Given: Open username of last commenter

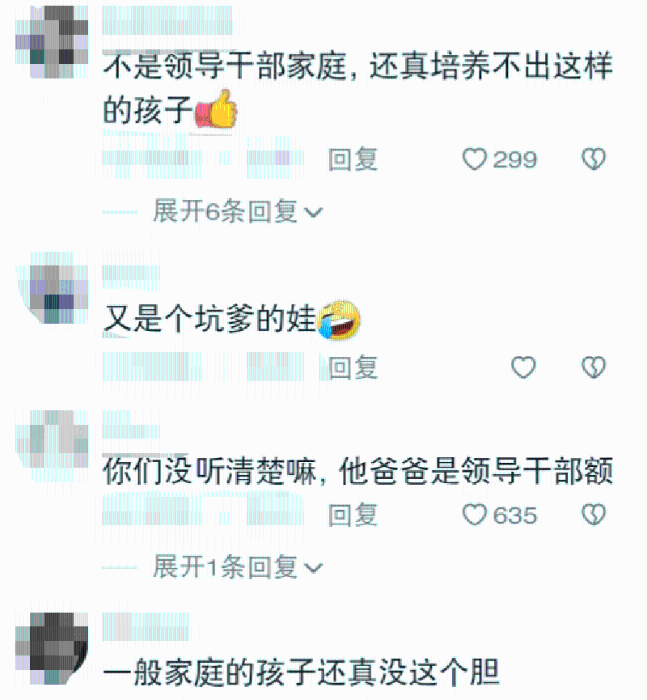Looking at the screenshot, I should coord(146,627).
